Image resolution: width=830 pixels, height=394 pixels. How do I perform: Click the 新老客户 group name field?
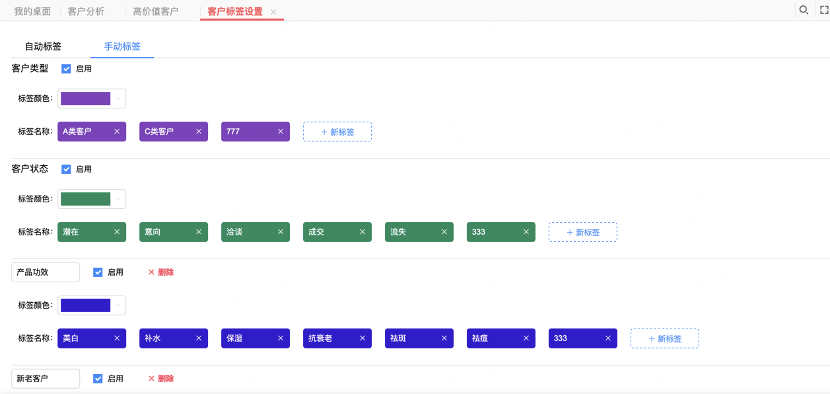coord(46,378)
